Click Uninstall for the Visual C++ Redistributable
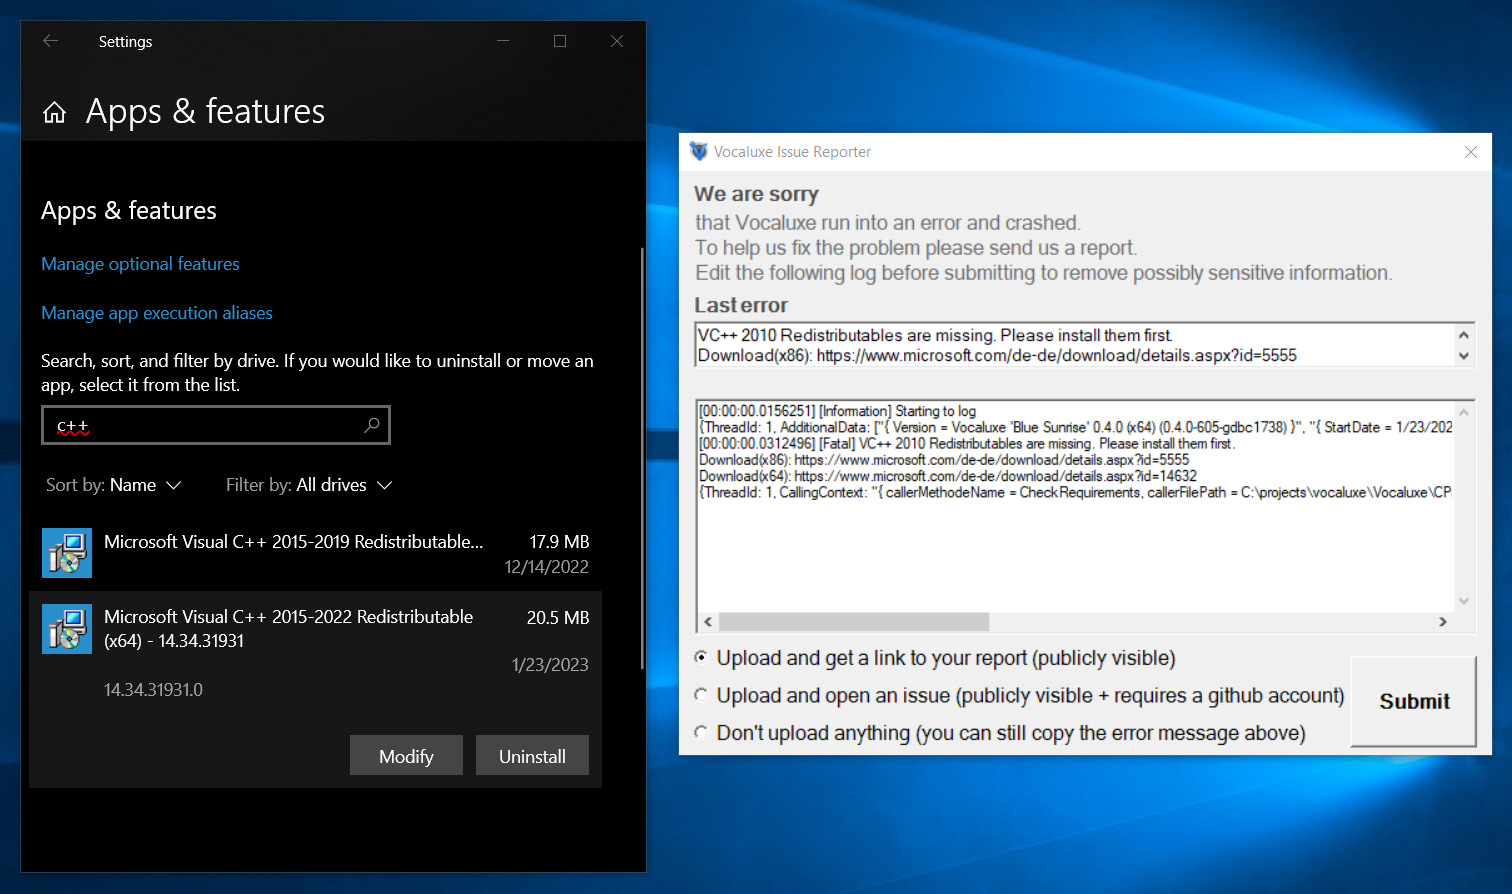 click(532, 755)
